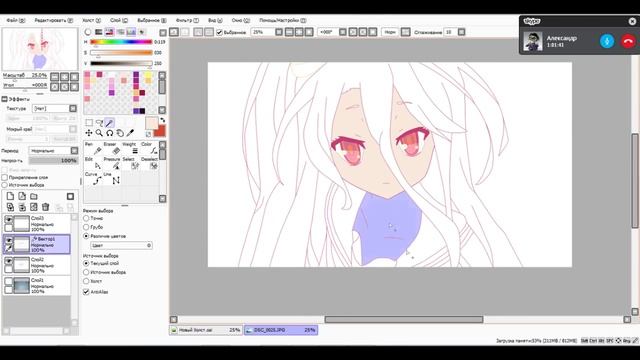
Task: Open the 25% zoom dropdown in toolbar
Action: coord(279,32)
